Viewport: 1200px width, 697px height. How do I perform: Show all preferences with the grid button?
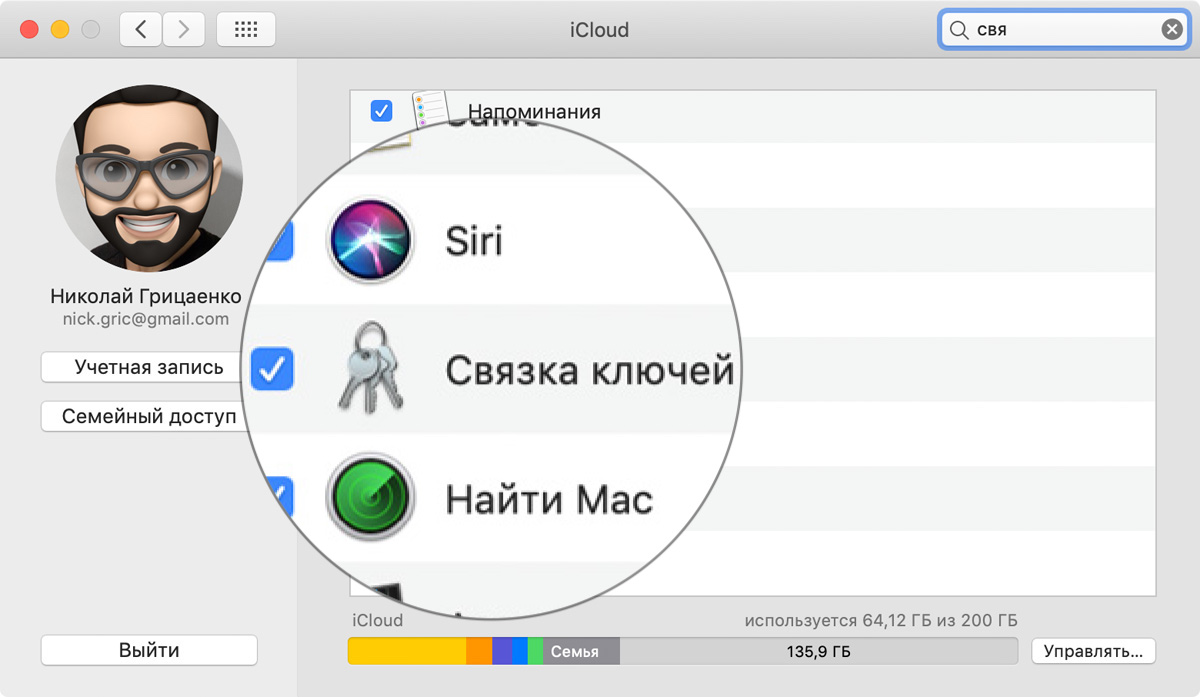pyautogui.click(x=246, y=30)
